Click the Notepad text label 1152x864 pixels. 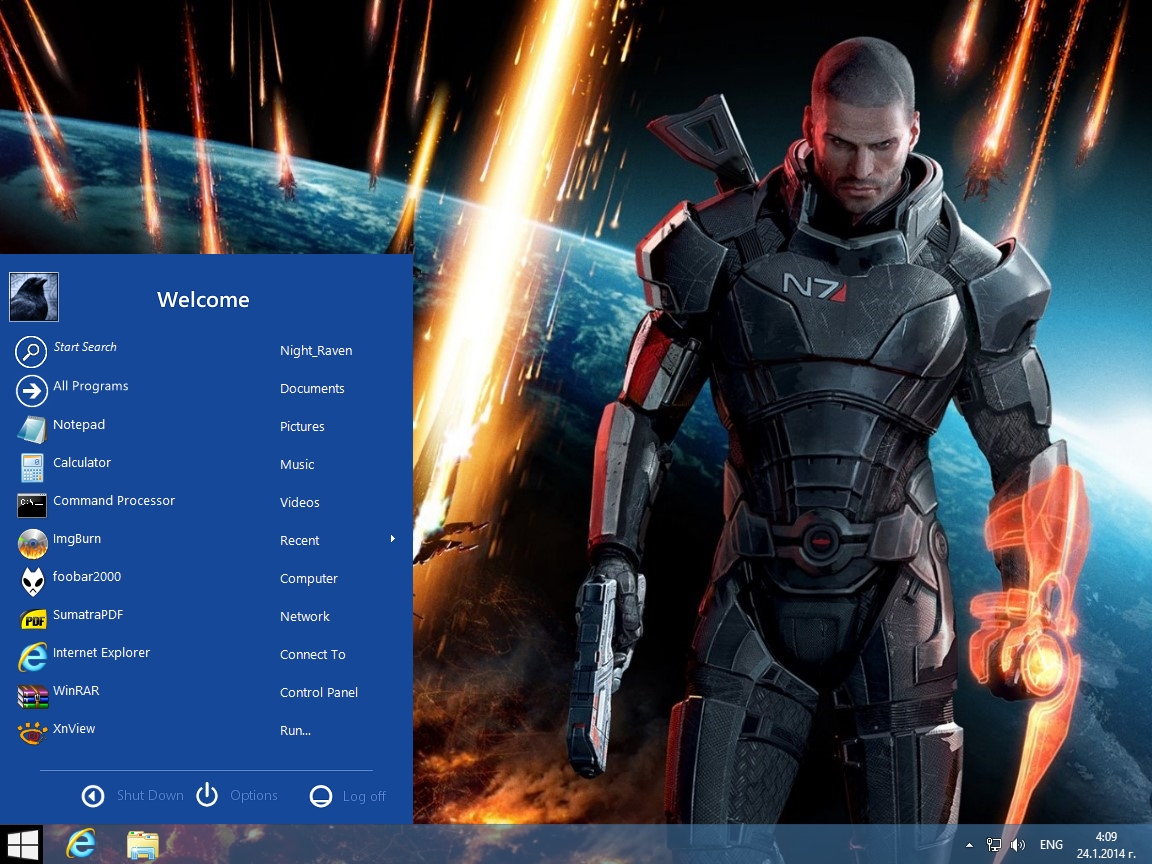click(79, 425)
